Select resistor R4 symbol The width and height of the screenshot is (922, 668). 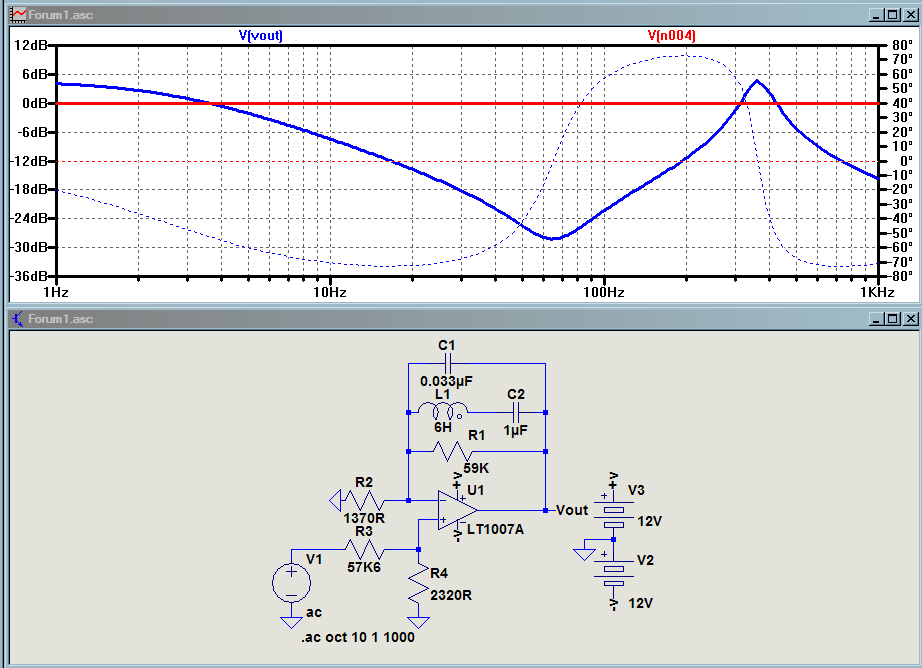(418, 583)
